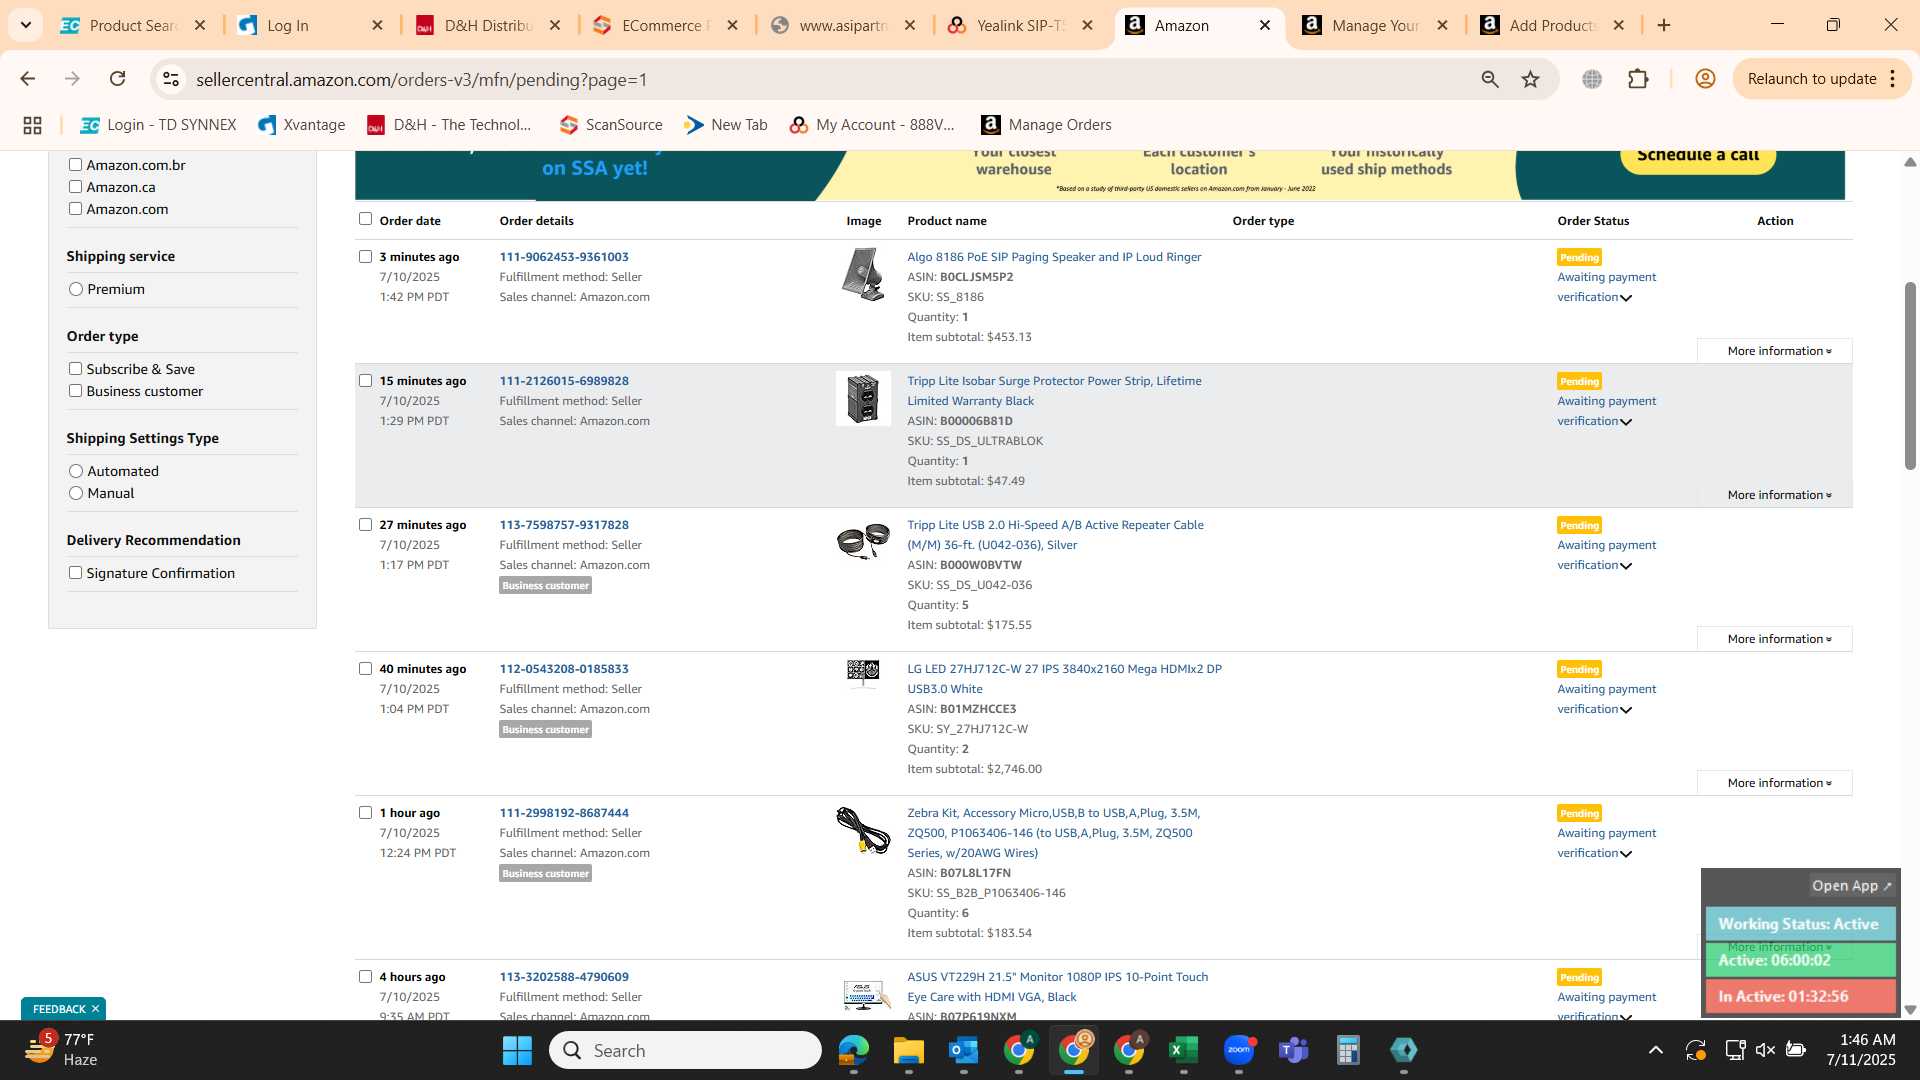View site information icon in address bar

pyautogui.click(x=171, y=79)
